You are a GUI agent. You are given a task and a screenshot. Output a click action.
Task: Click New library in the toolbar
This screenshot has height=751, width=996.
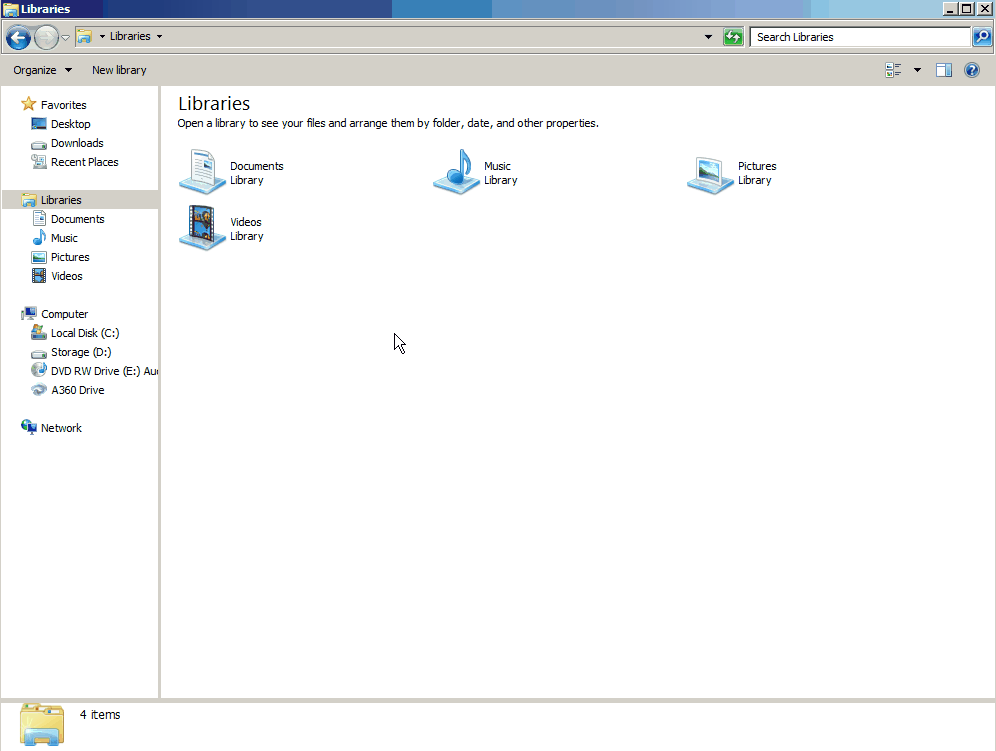[x=119, y=70]
